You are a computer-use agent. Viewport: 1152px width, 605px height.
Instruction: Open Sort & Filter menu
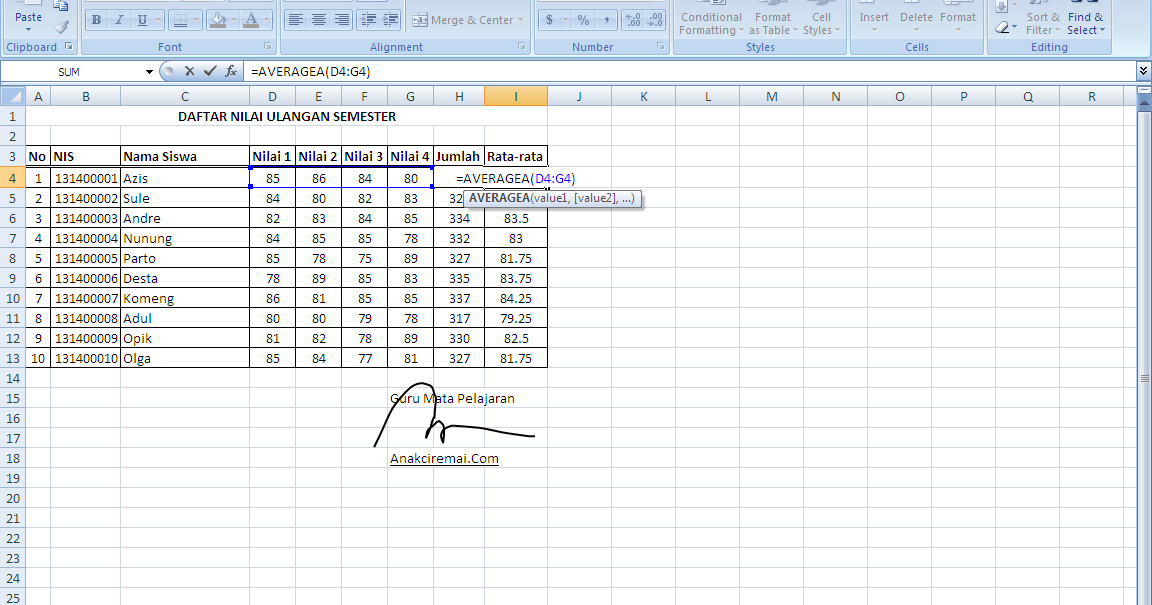pyautogui.click(x=1043, y=23)
